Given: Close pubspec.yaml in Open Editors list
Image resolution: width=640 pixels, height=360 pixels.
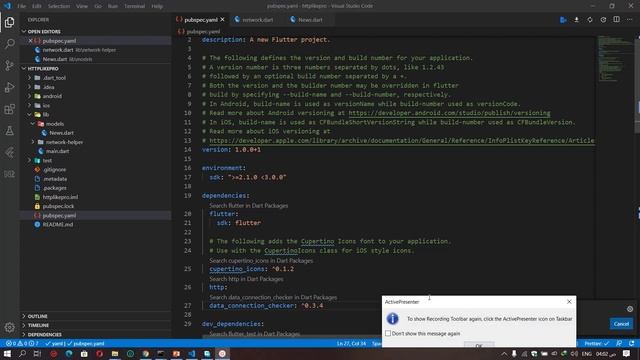Looking at the screenshot, I should click(x=31, y=41).
